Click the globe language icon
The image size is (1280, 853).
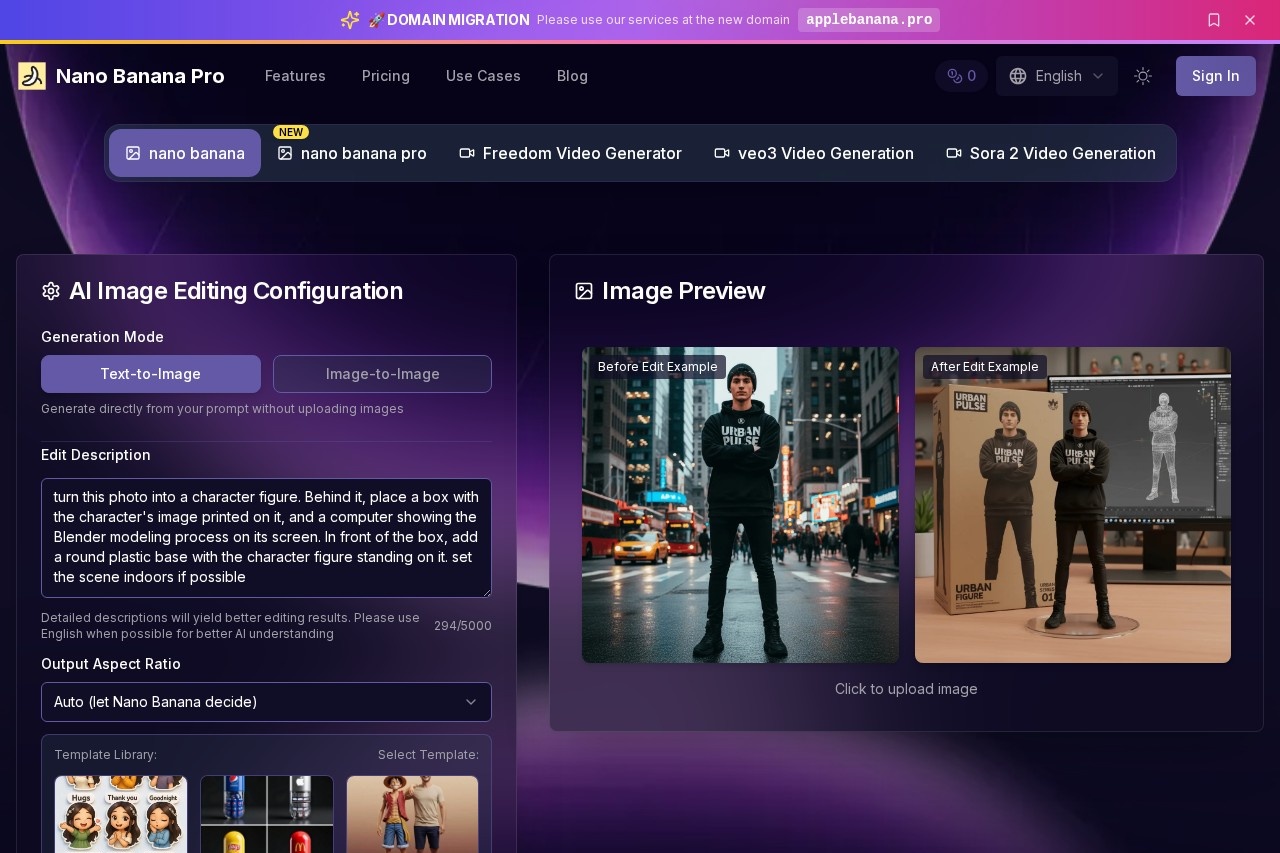pos(1018,76)
